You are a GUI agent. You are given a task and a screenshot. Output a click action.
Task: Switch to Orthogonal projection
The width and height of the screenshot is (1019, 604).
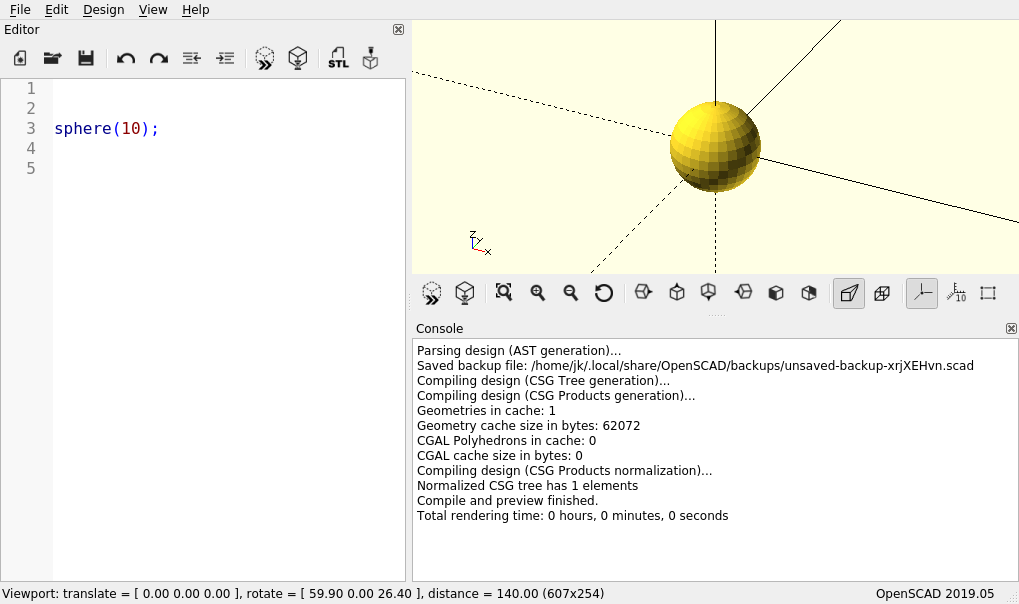click(882, 293)
